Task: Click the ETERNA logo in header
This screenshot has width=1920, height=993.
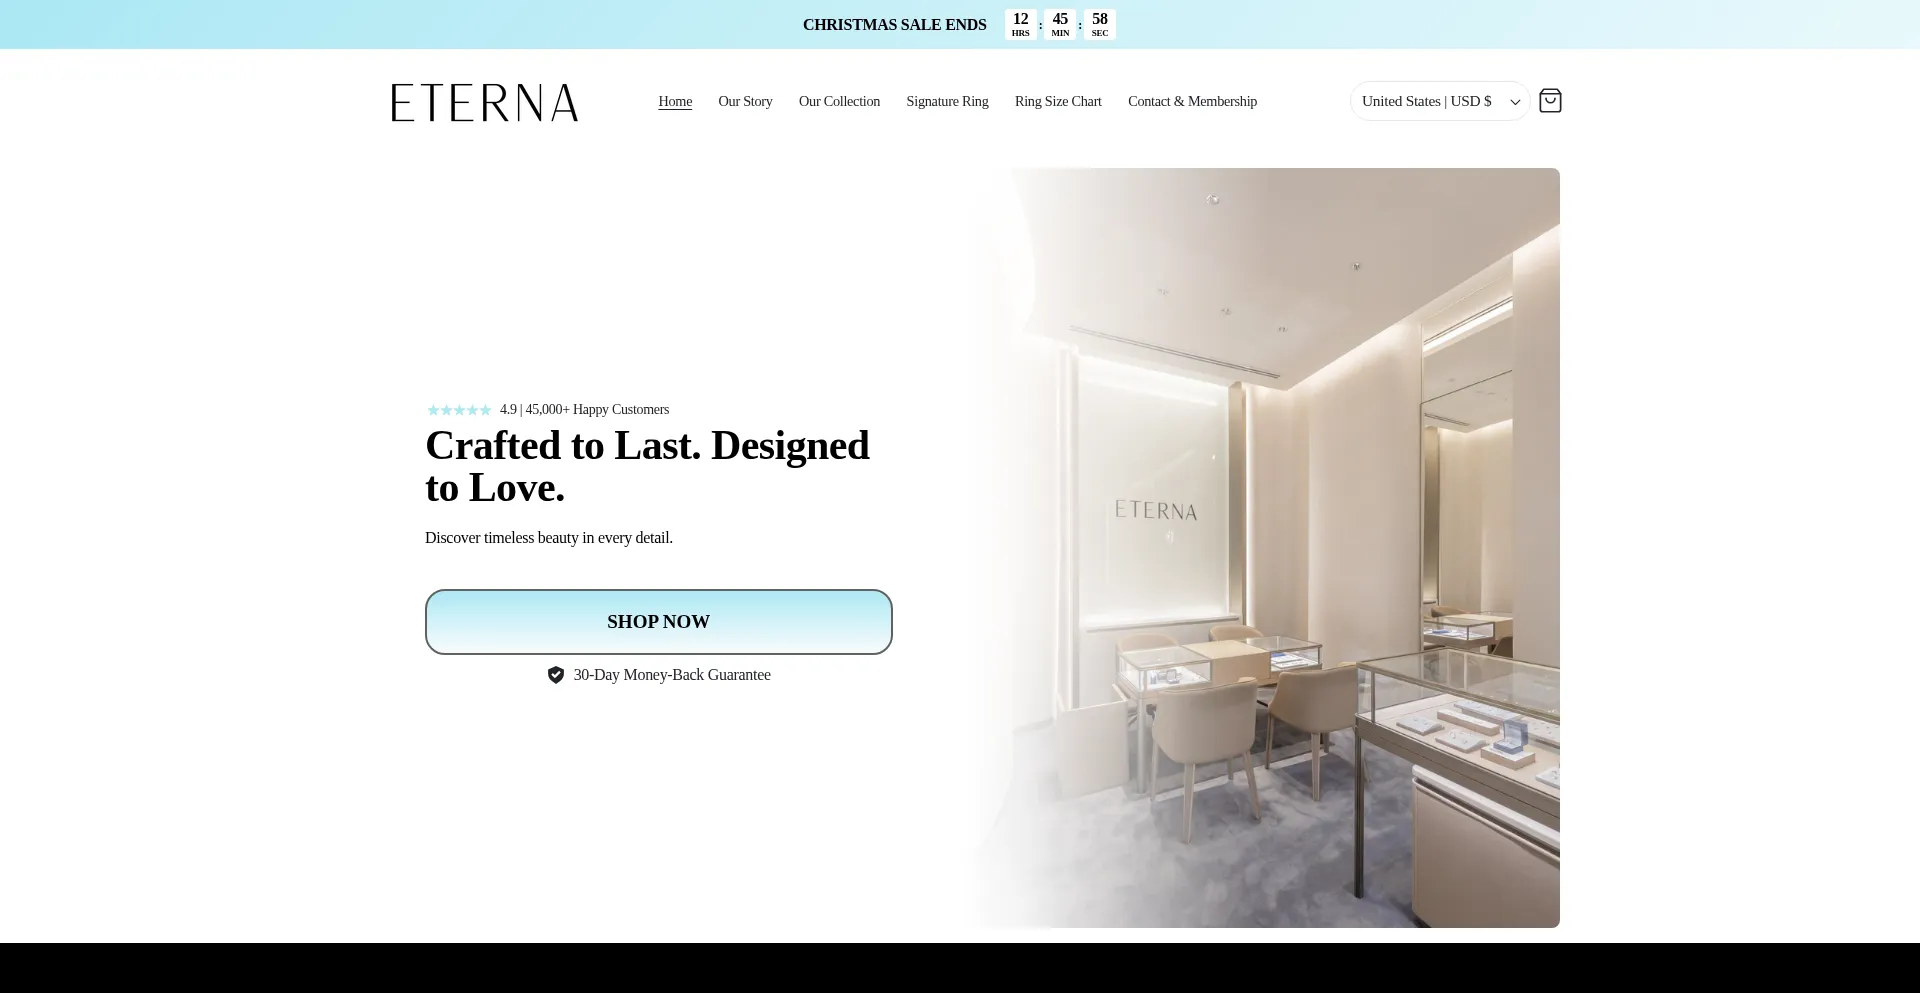Action: [x=485, y=102]
